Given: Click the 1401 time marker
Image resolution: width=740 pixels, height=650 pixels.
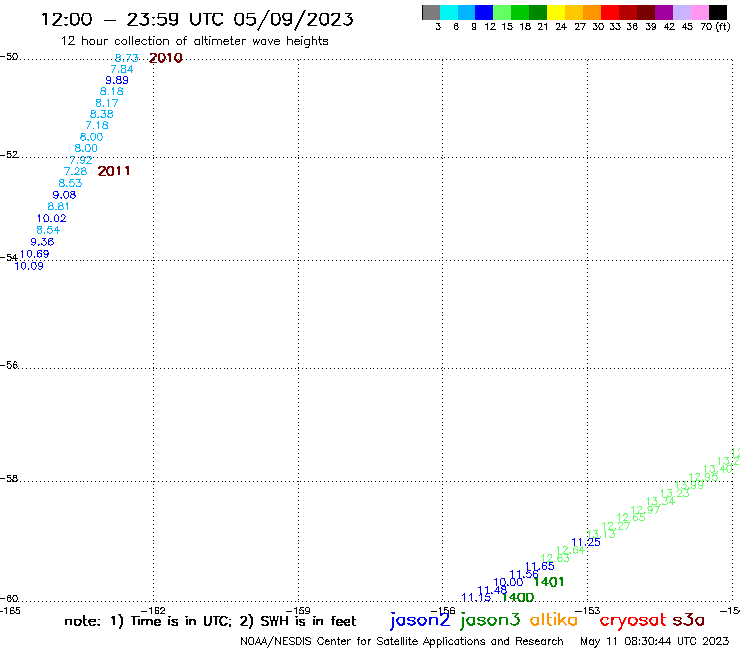Looking at the screenshot, I should click(548, 582).
